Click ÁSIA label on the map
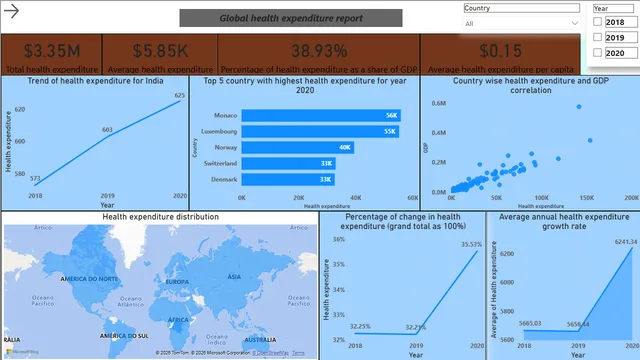Viewport: 640px width, 360px height. coord(234,277)
